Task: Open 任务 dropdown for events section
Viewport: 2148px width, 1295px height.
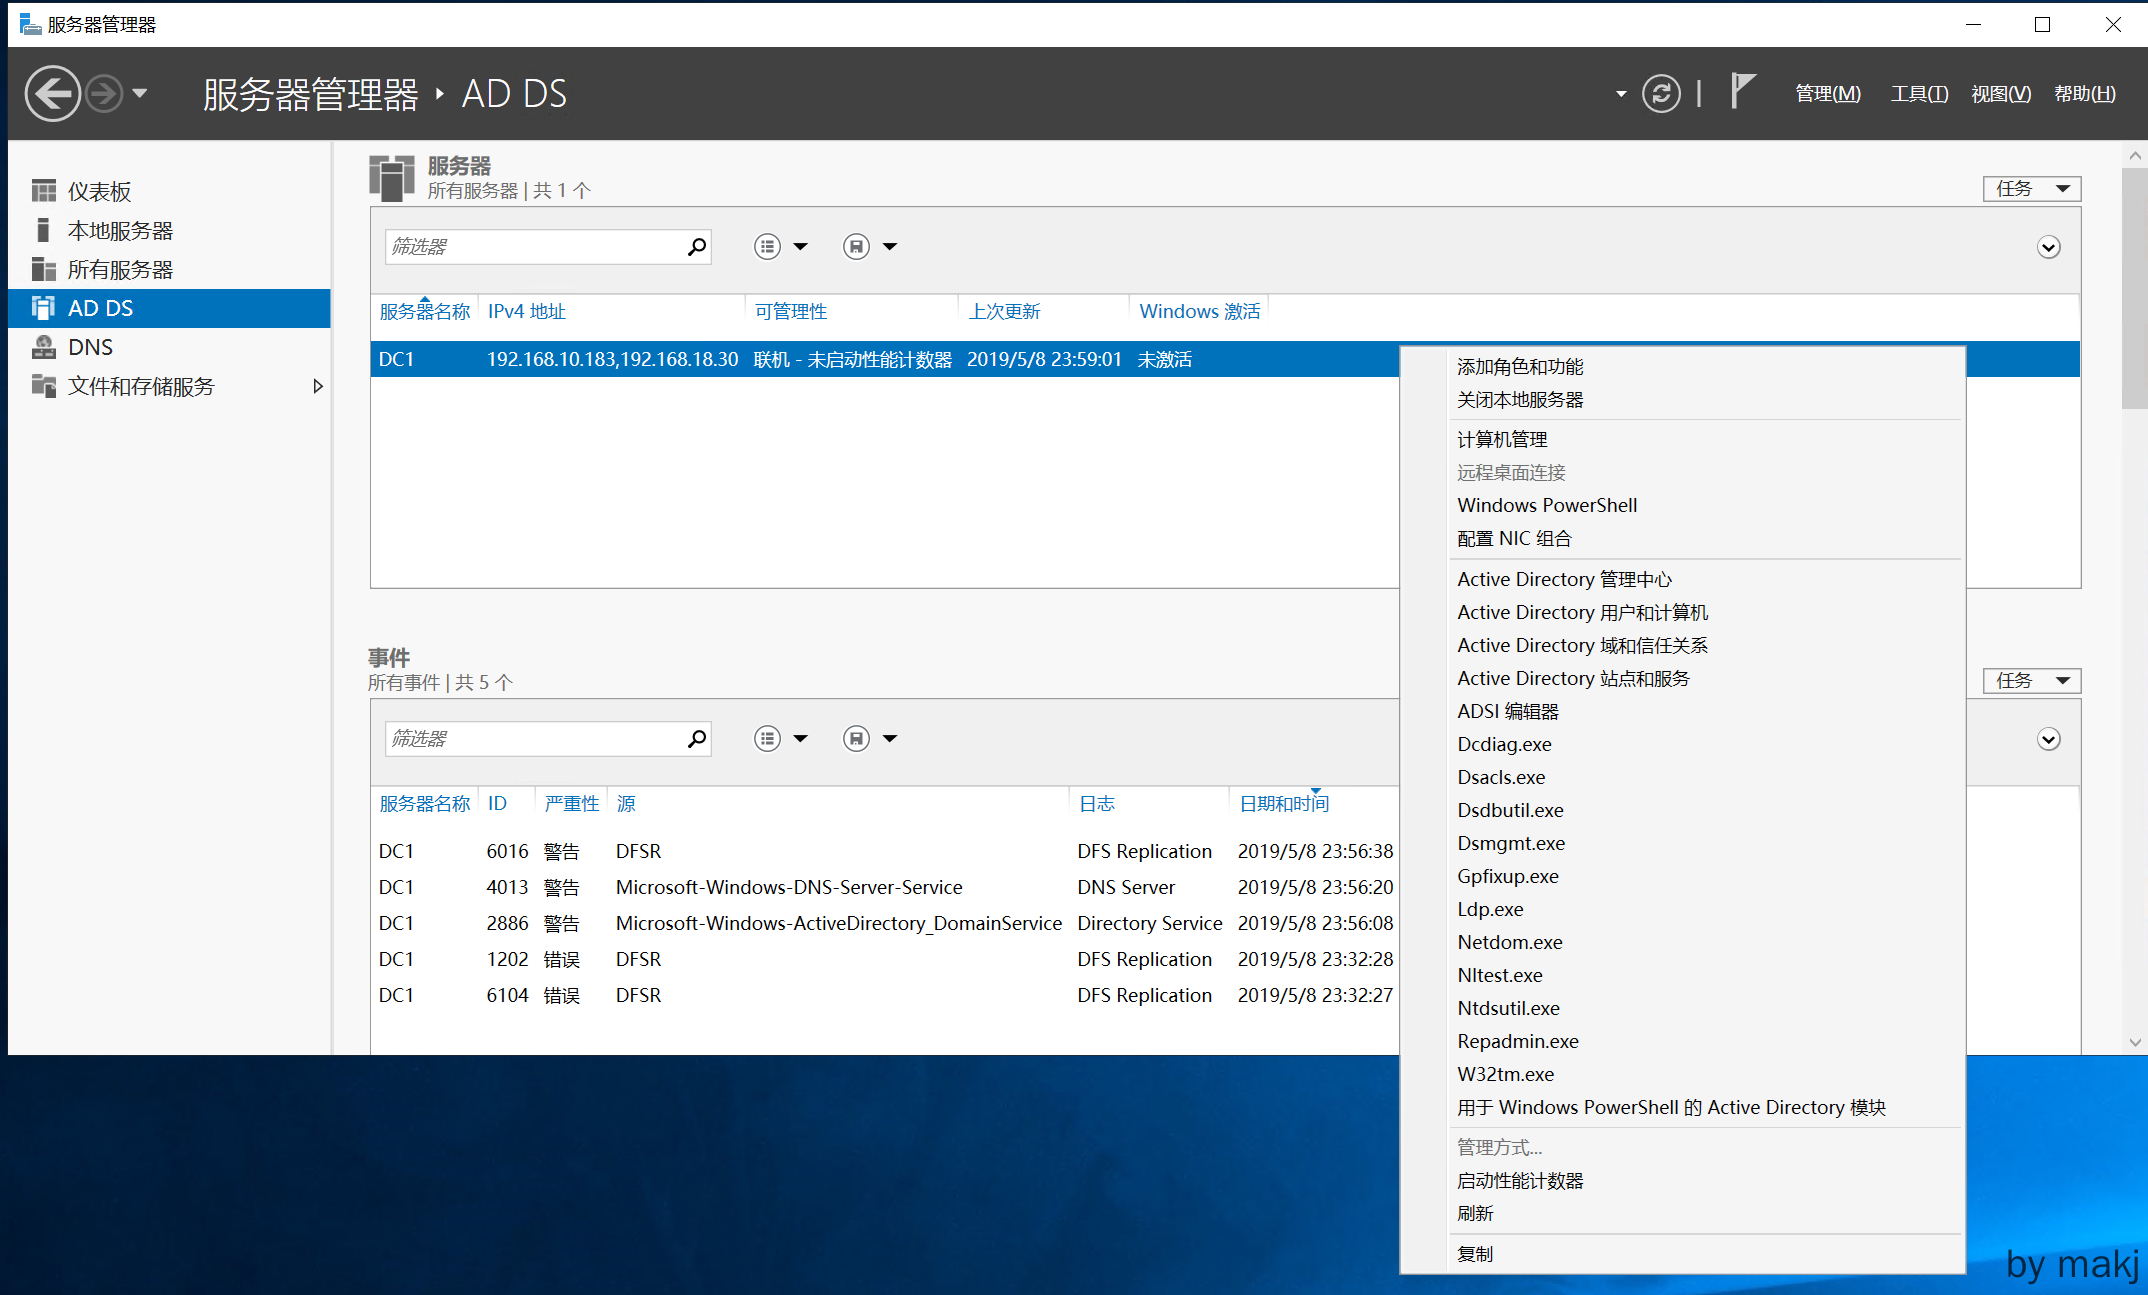Action: [x=2031, y=681]
